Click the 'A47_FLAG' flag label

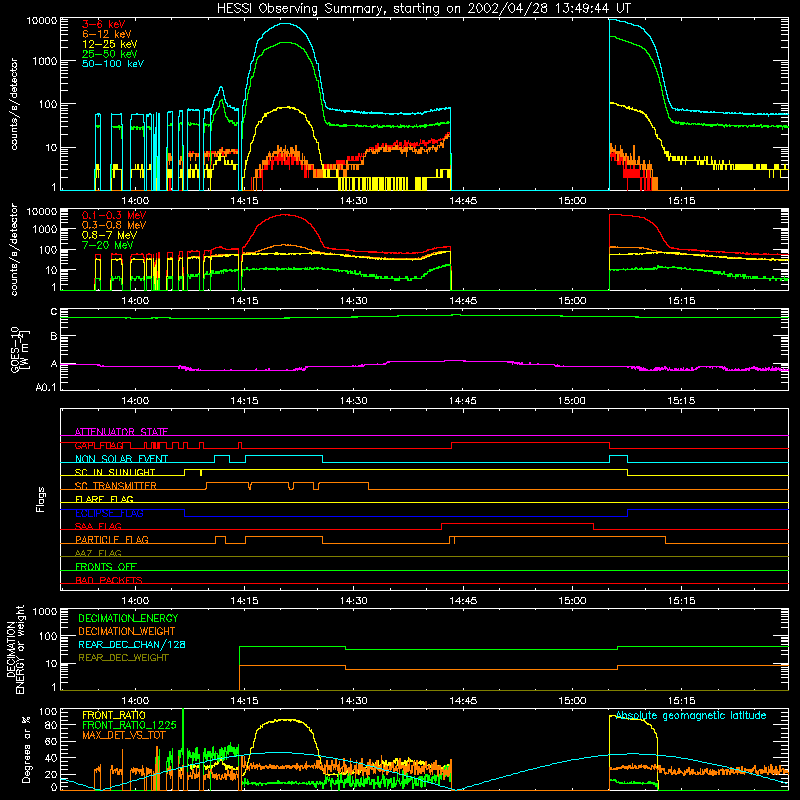coord(98,553)
